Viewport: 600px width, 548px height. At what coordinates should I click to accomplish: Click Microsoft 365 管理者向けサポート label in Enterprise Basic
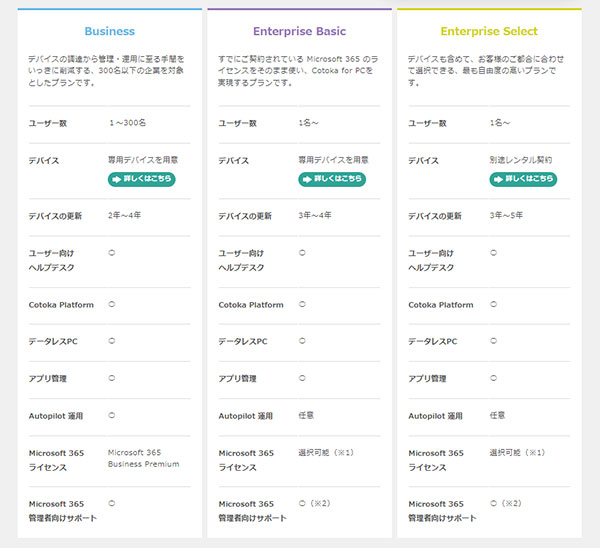click(x=253, y=511)
